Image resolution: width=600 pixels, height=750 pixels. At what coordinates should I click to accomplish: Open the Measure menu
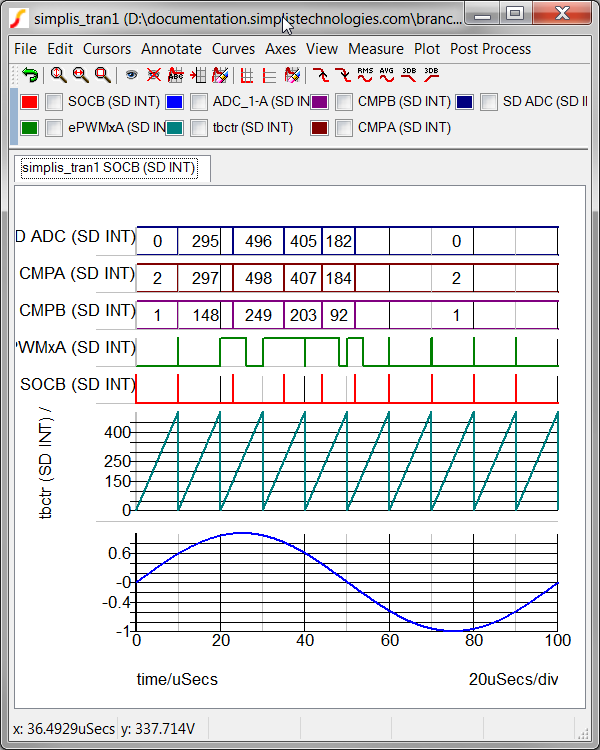pos(376,49)
